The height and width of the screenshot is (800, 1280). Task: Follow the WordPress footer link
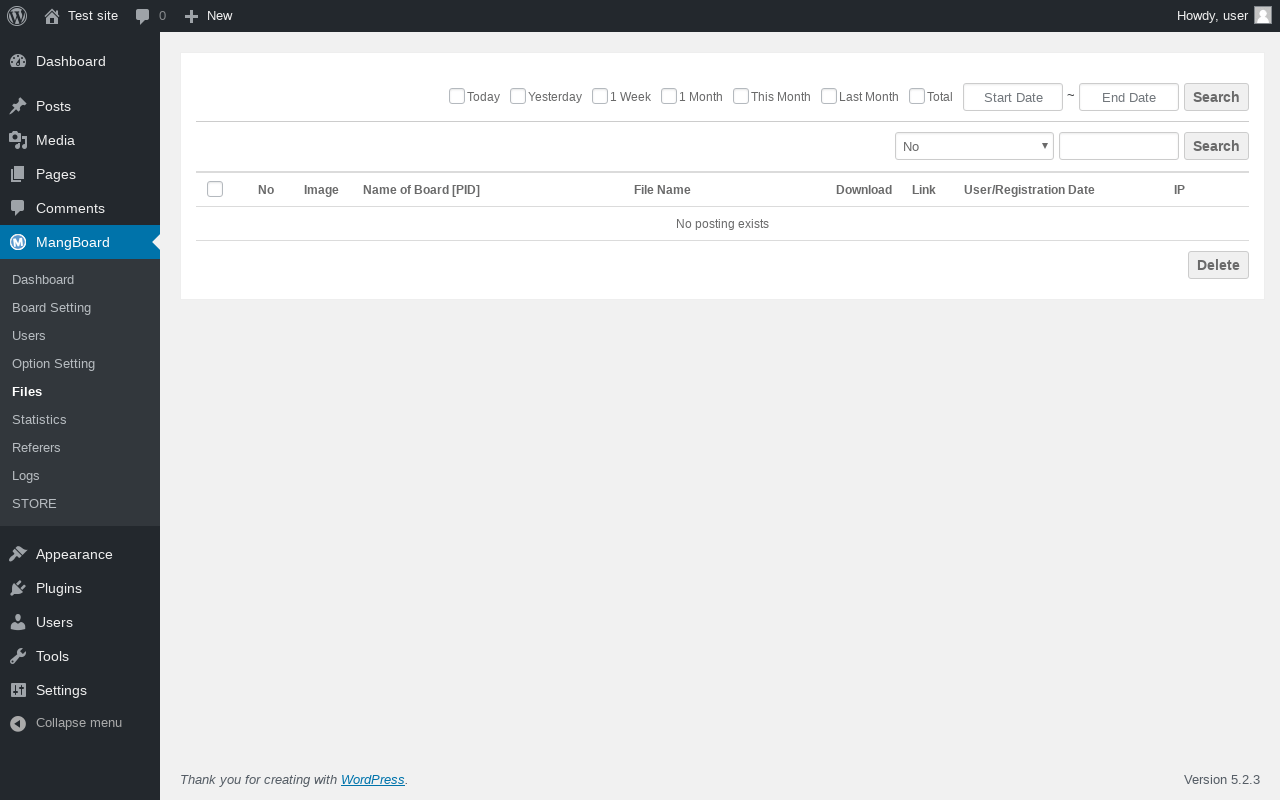point(373,779)
